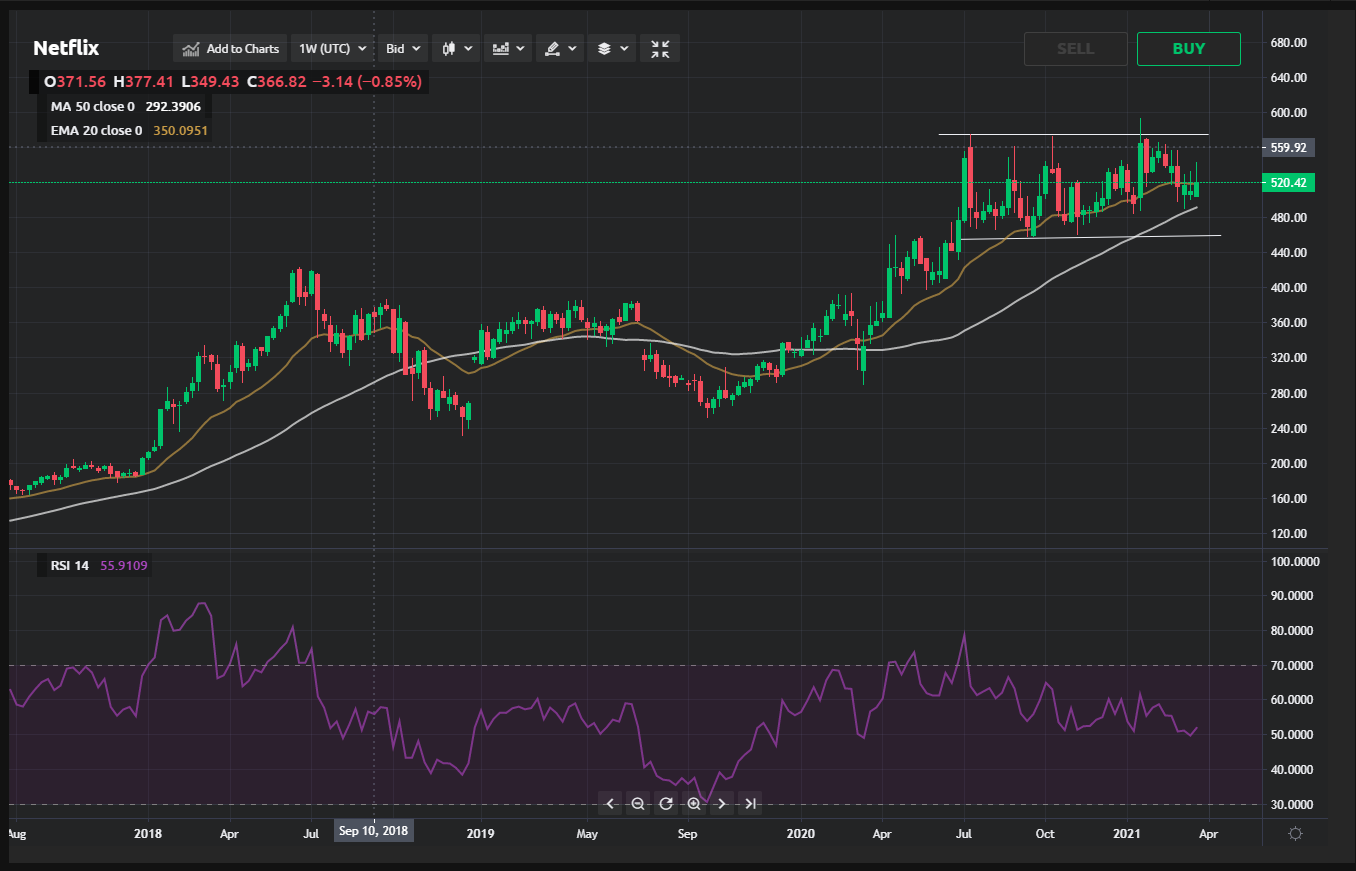Click the 2021 label on time axis
Screen dimensions: 1356x871
point(1128,832)
